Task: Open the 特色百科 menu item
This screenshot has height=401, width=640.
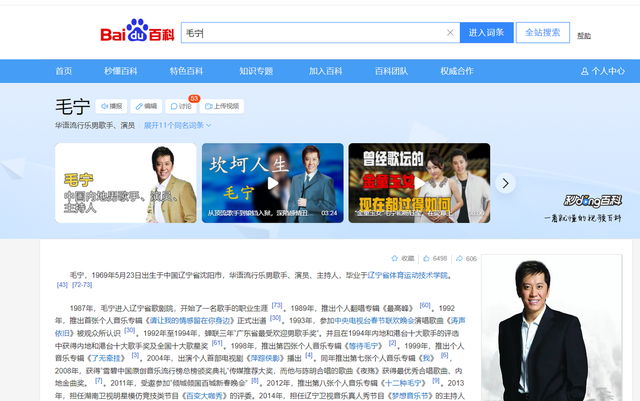Action: [187, 71]
